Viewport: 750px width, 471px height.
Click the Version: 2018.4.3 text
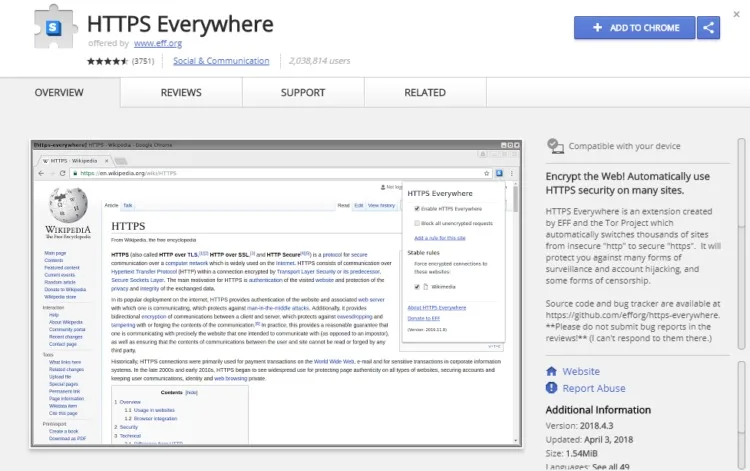(579, 426)
